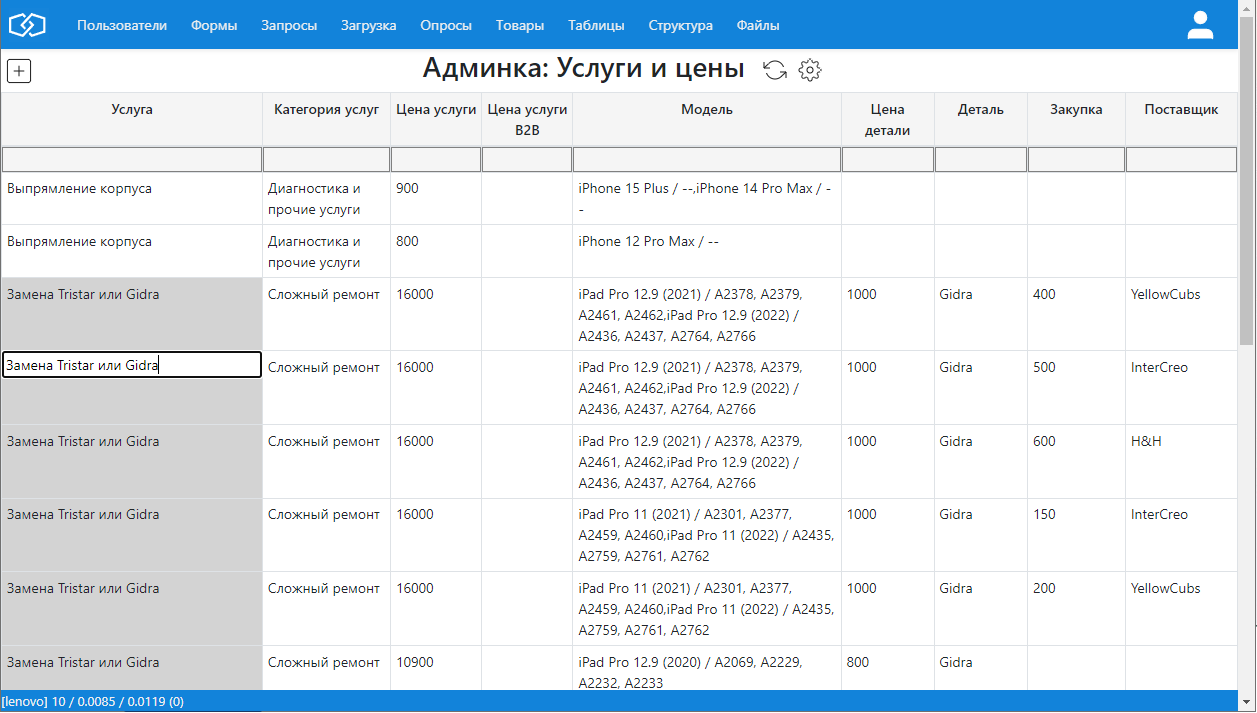Click supplier cell H&H
This screenshot has width=1257, height=713.
1182,461
